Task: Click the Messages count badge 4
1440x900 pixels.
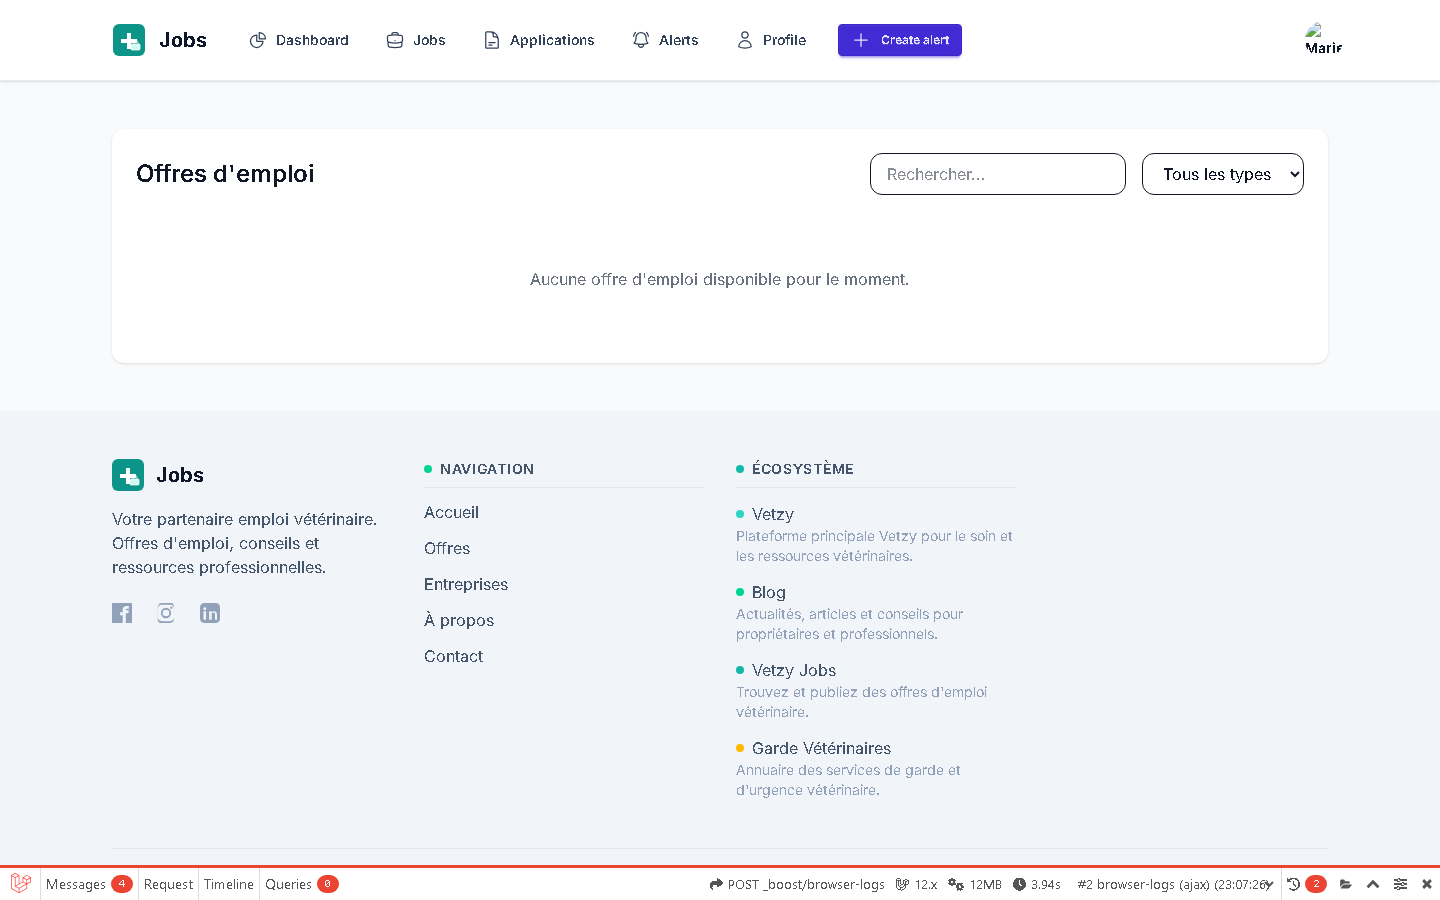Action: click(x=122, y=884)
